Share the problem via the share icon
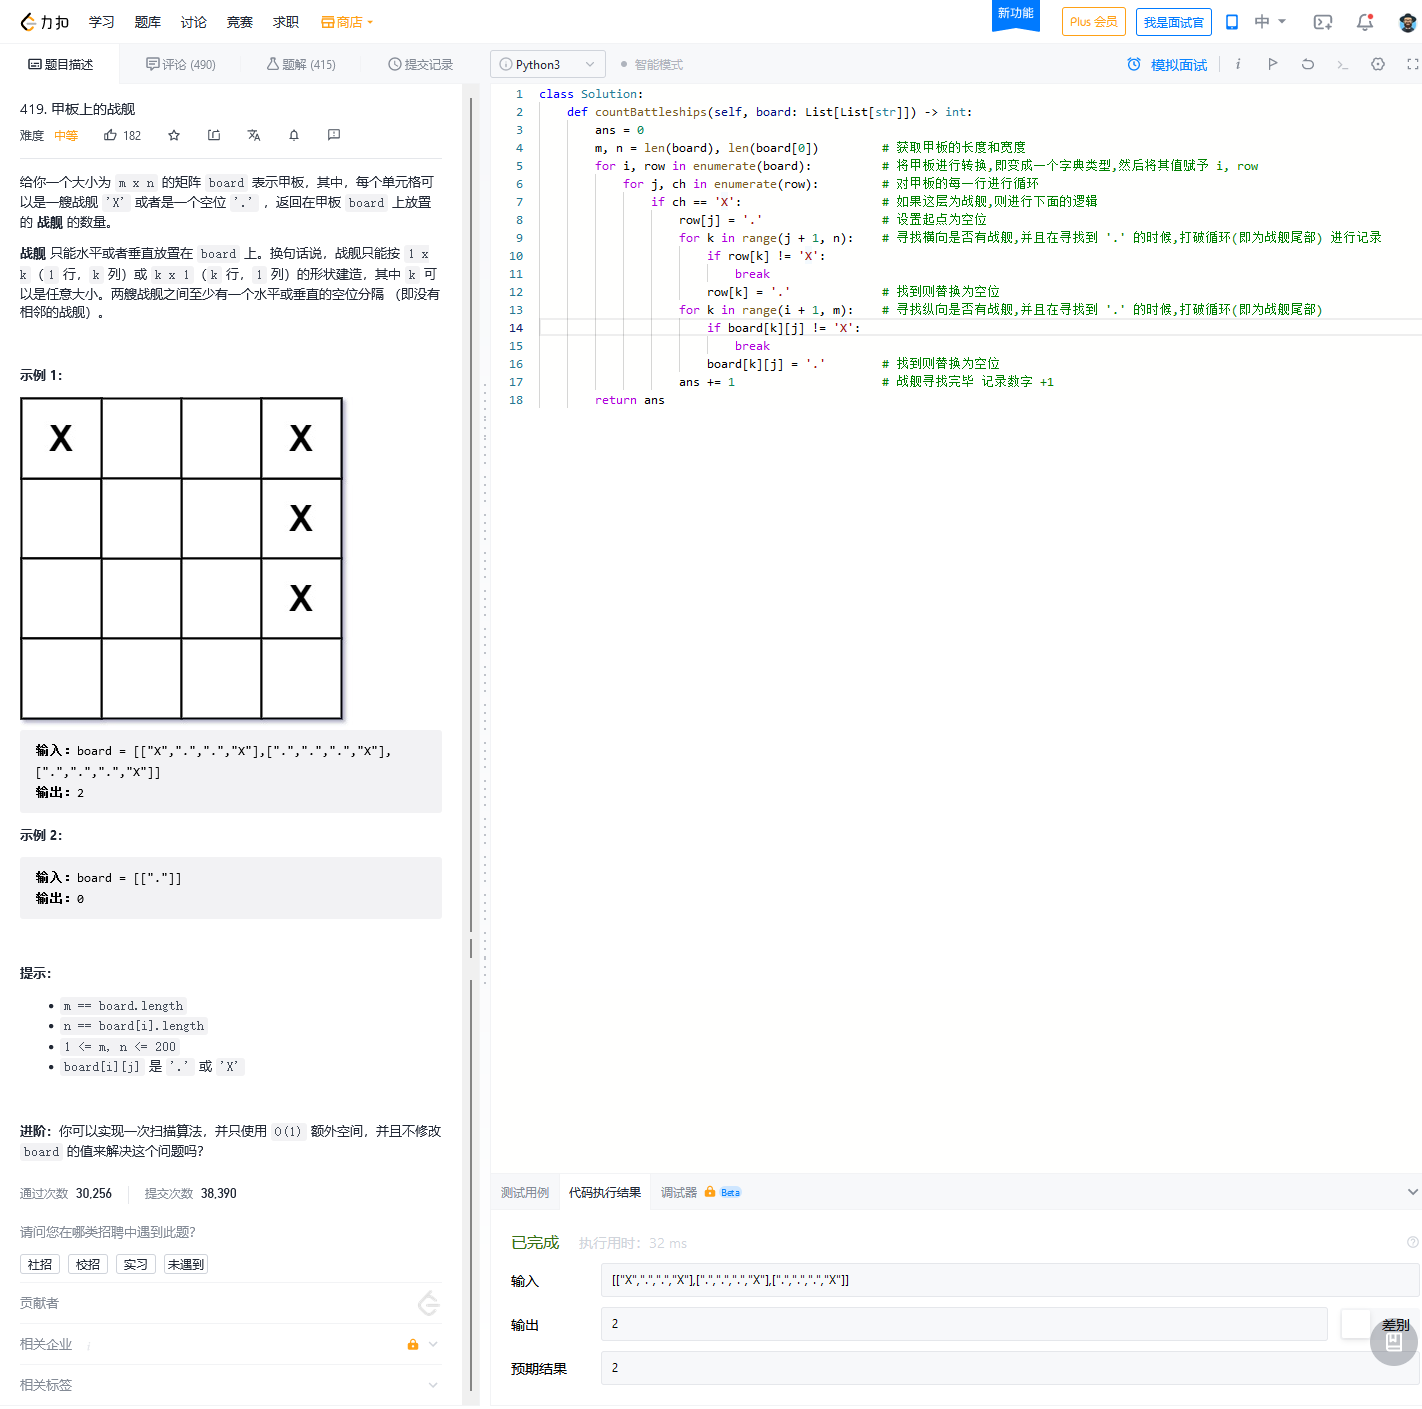Image resolution: width=1422 pixels, height=1409 pixels. pos(214,135)
